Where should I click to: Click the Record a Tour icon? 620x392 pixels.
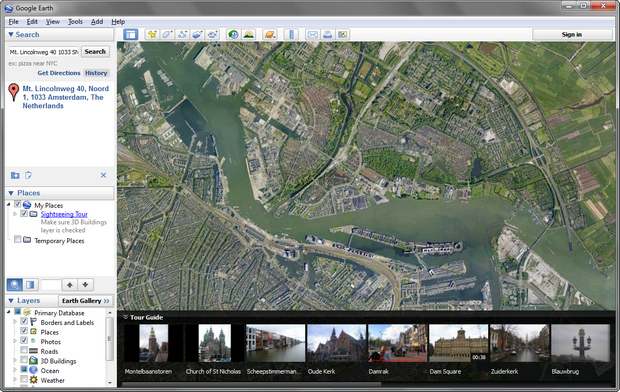coord(213,34)
